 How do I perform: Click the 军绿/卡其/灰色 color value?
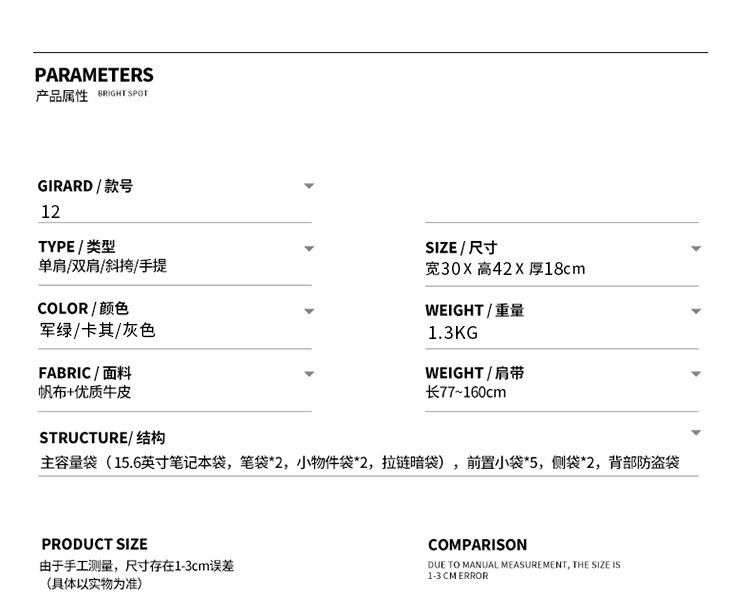[97, 330]
